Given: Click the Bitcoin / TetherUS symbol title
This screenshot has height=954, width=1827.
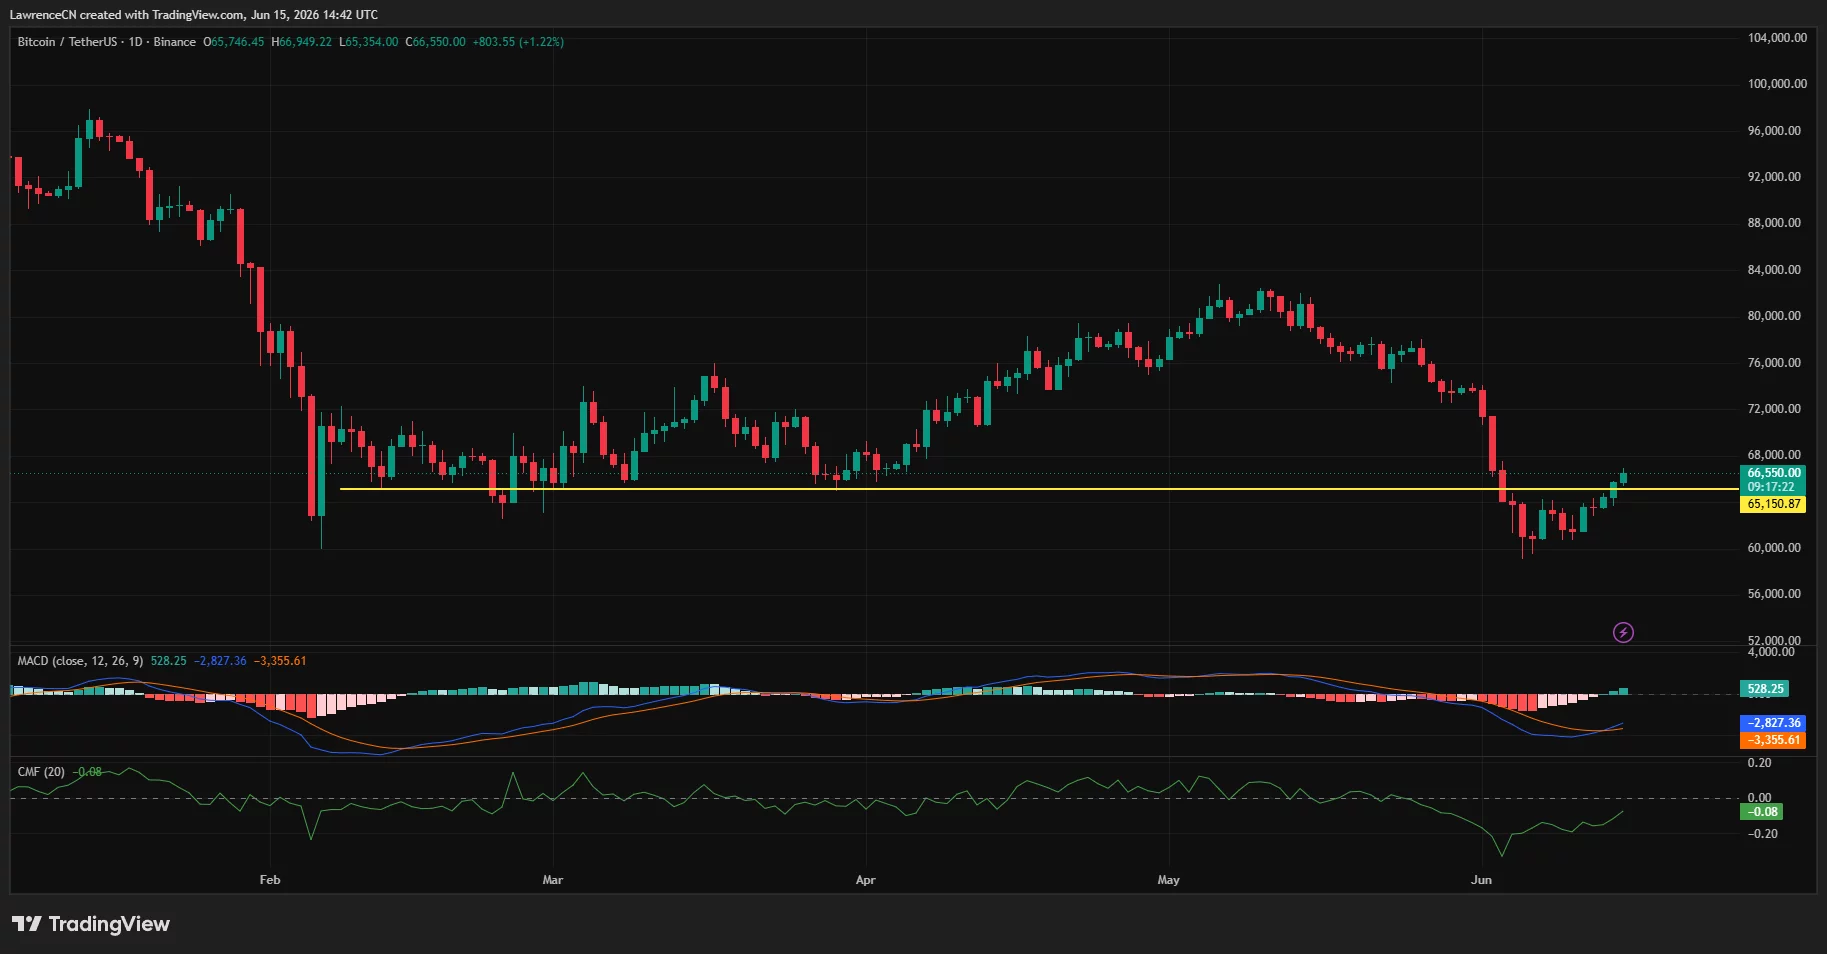Looking at the screenshot, I should [x=67, y=42].
